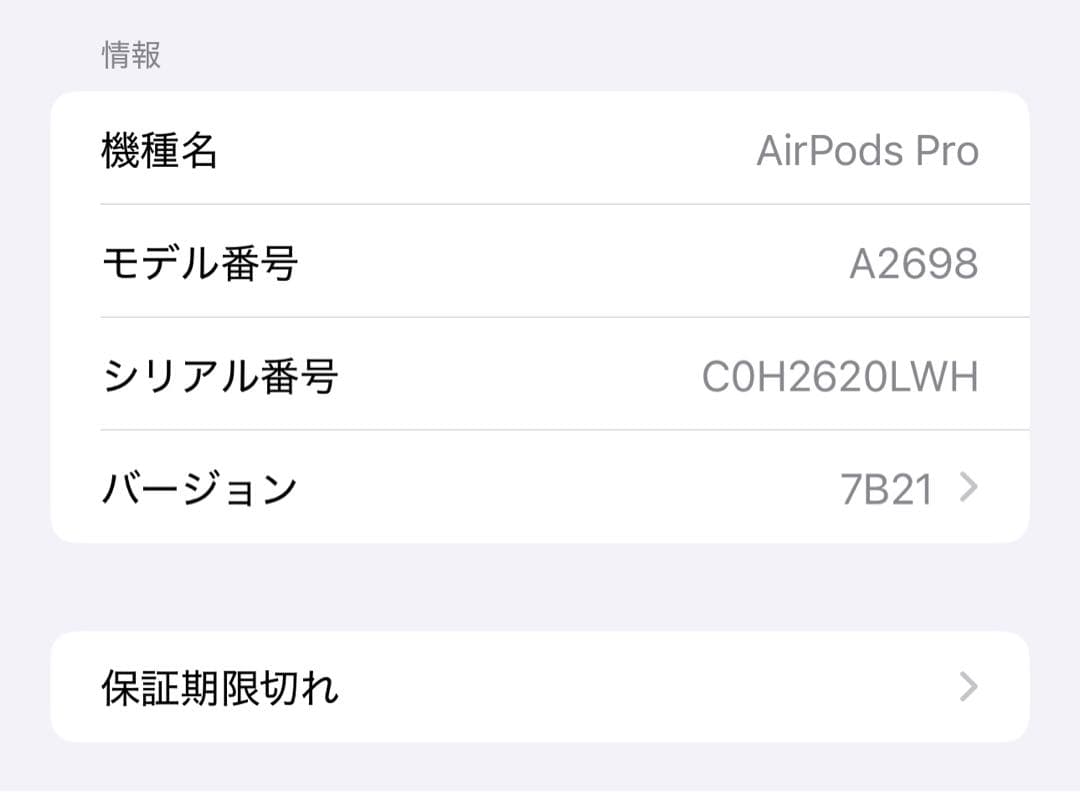The image size is (1080, 792).
Task: Select the モデル番号 row
Action: pos(540,262)
